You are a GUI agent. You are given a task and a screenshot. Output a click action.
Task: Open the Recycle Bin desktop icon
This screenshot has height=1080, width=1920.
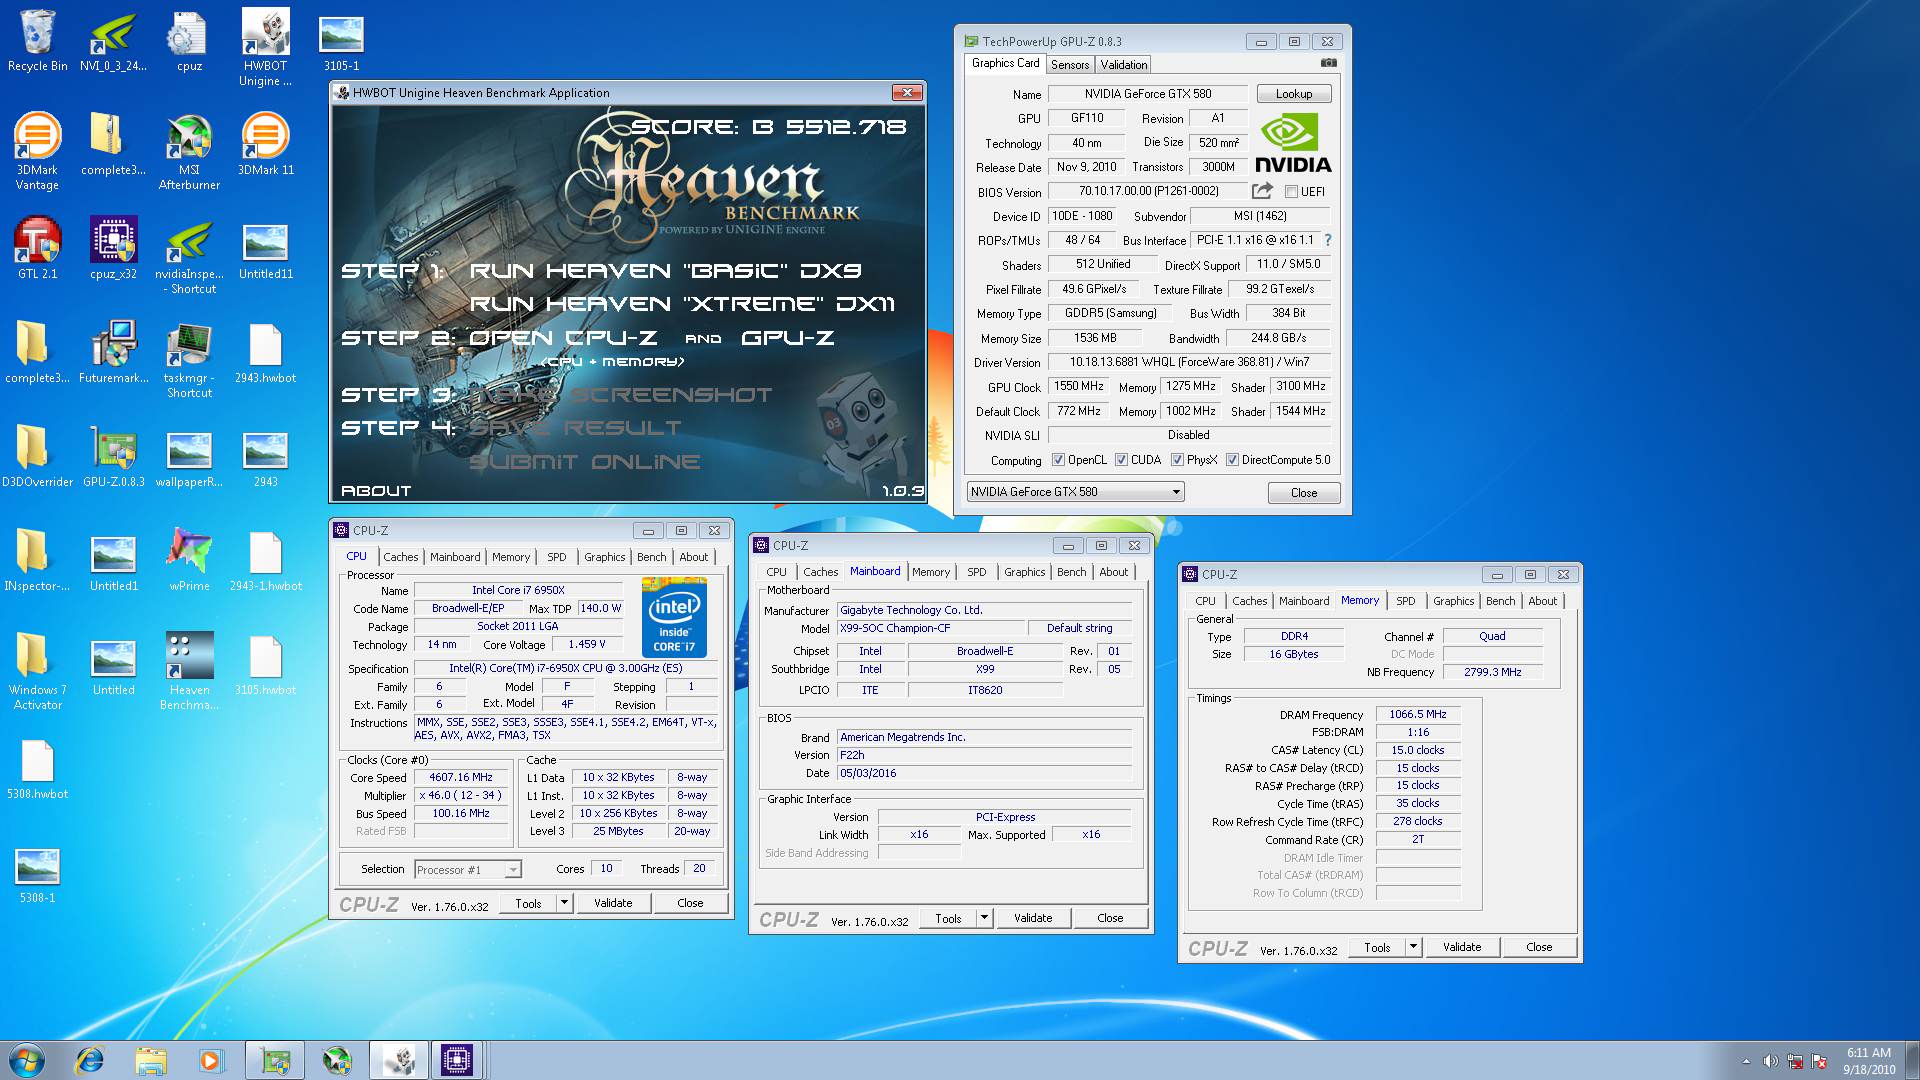coord(37,42)
